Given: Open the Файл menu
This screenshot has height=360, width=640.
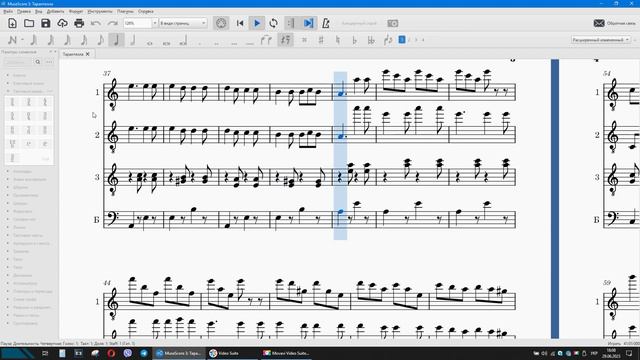Looking at the screenshot, I should point(8,11).
